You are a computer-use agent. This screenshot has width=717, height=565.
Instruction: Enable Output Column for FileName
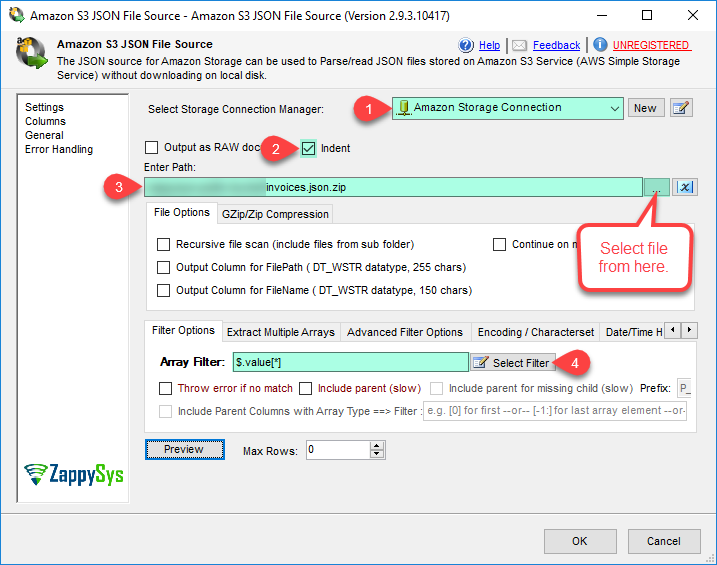pos(163,290)
